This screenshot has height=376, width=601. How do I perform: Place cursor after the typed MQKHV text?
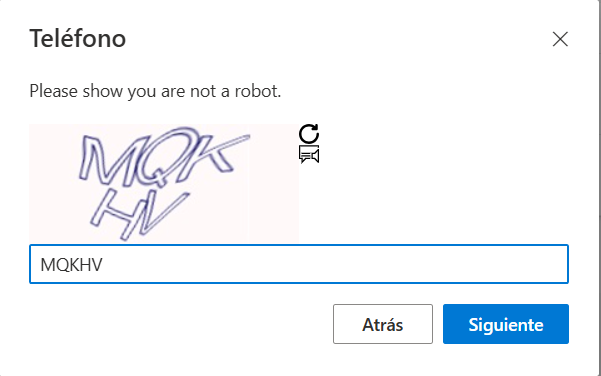[x=103, y=264]
